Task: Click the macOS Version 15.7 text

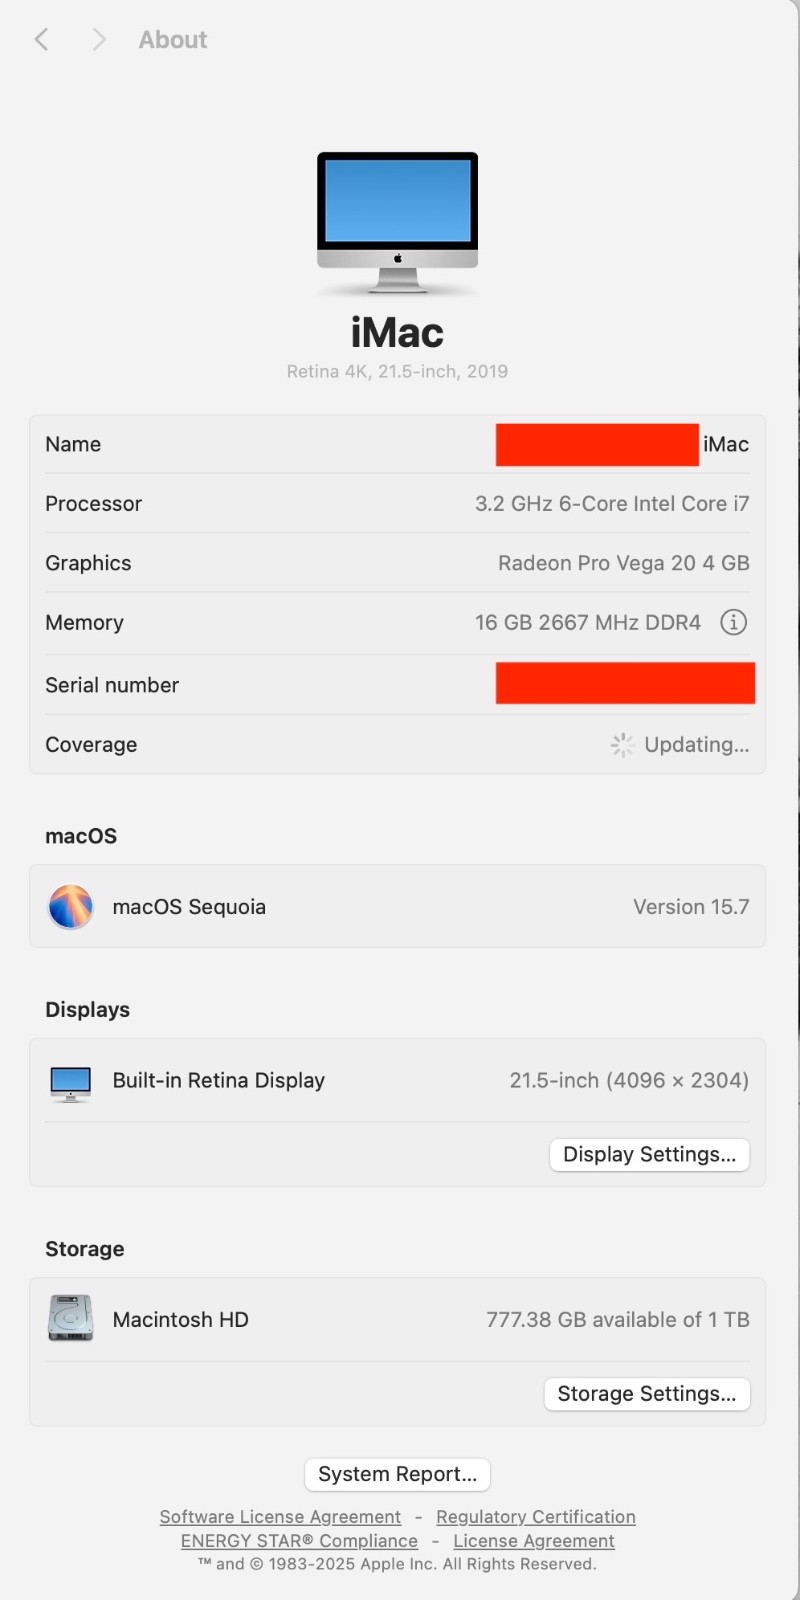Action: click(690, 907)
